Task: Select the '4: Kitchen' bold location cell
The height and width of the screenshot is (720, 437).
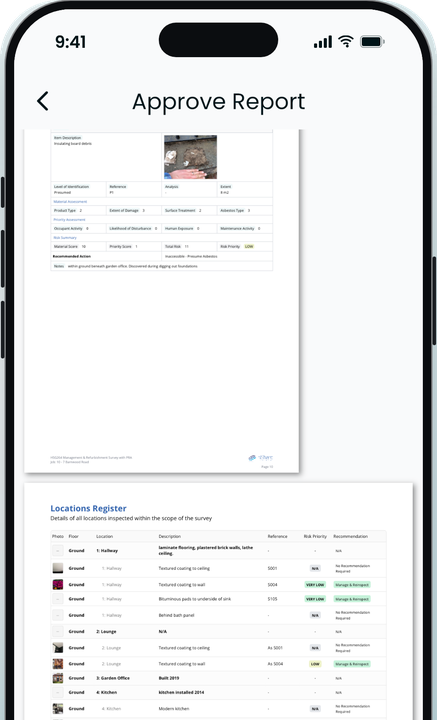Action: pyautogui.click(x=106, y=692)
